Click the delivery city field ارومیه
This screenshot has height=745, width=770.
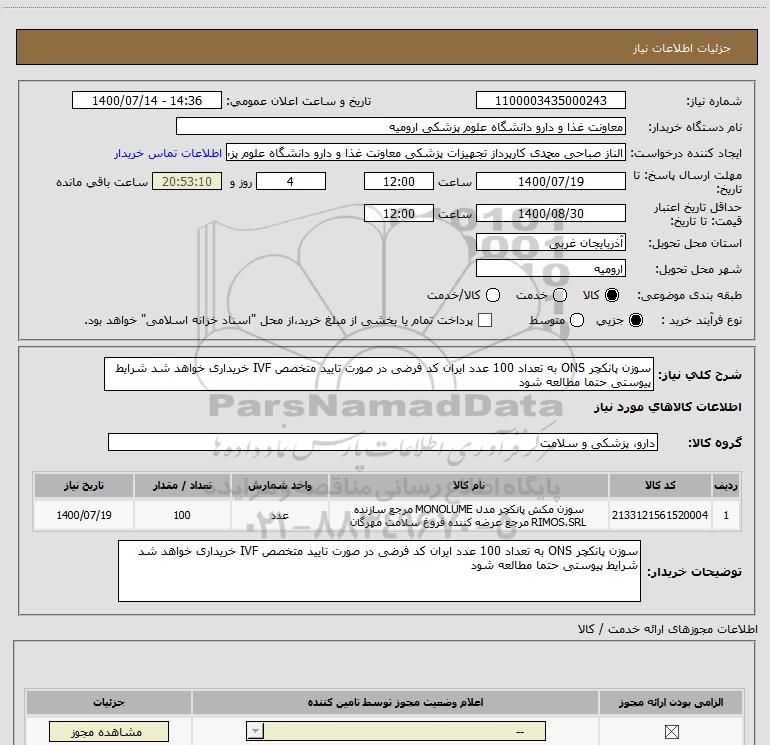[x=551, y=269]
